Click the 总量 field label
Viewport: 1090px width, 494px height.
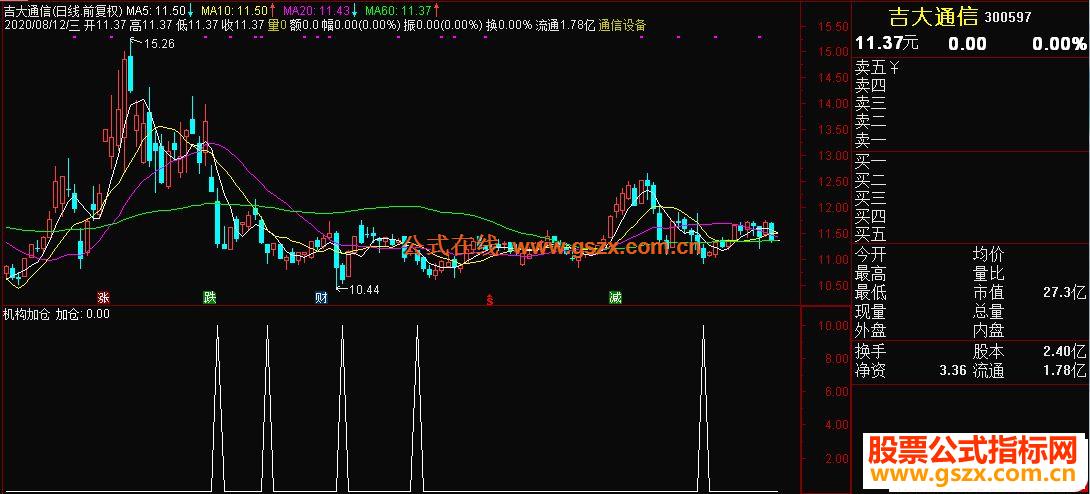point(989,311)
